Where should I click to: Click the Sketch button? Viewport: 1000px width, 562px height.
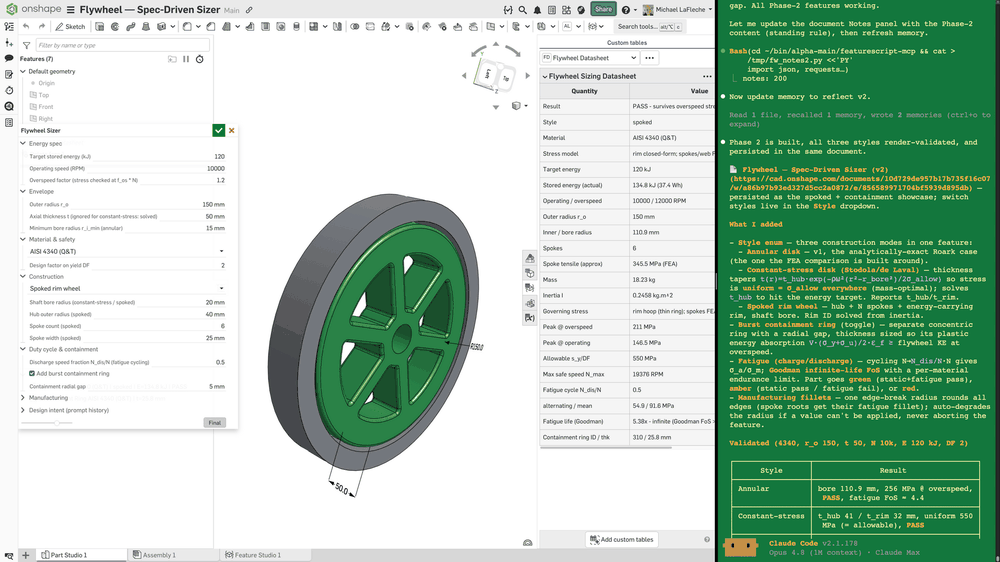tap(70, 27)
